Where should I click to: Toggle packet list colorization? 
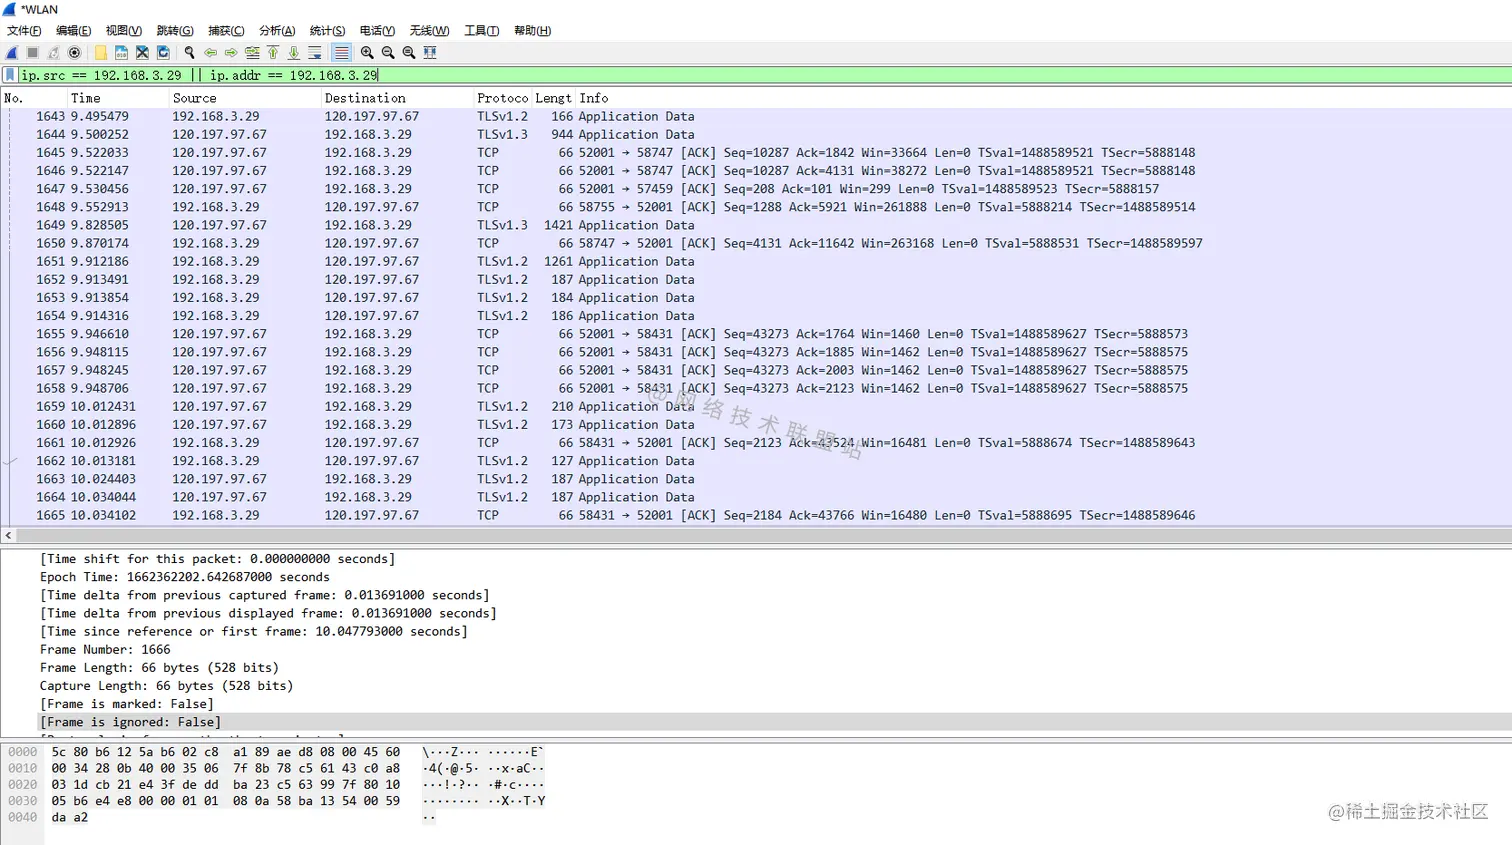tap(341, 52)
